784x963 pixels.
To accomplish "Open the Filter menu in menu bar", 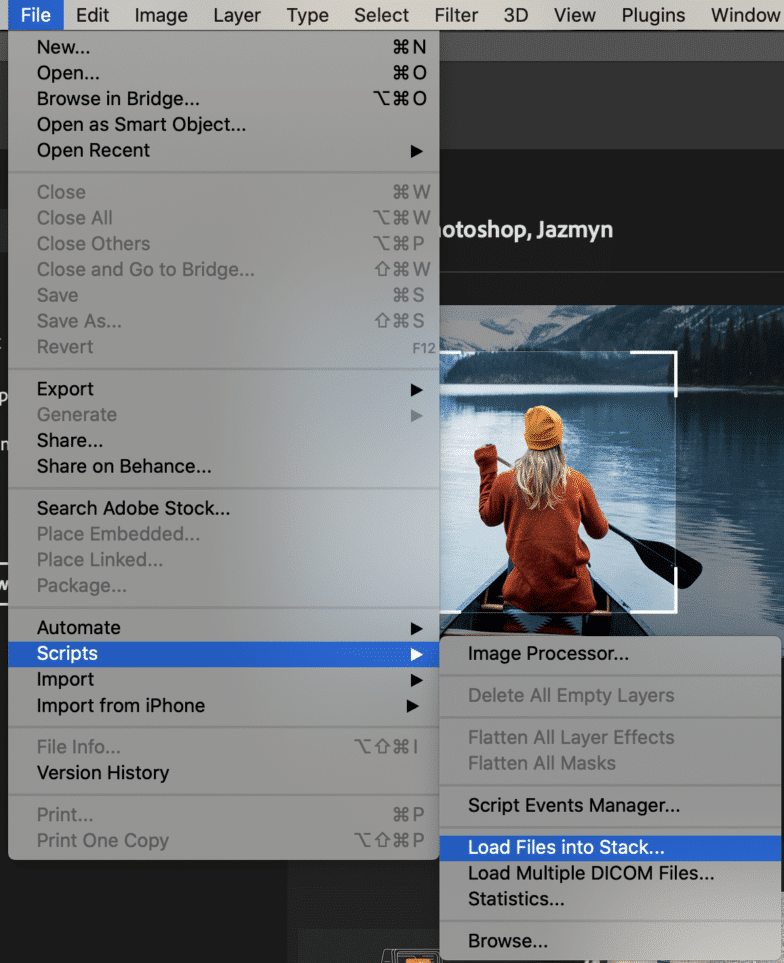I will 455,15.
